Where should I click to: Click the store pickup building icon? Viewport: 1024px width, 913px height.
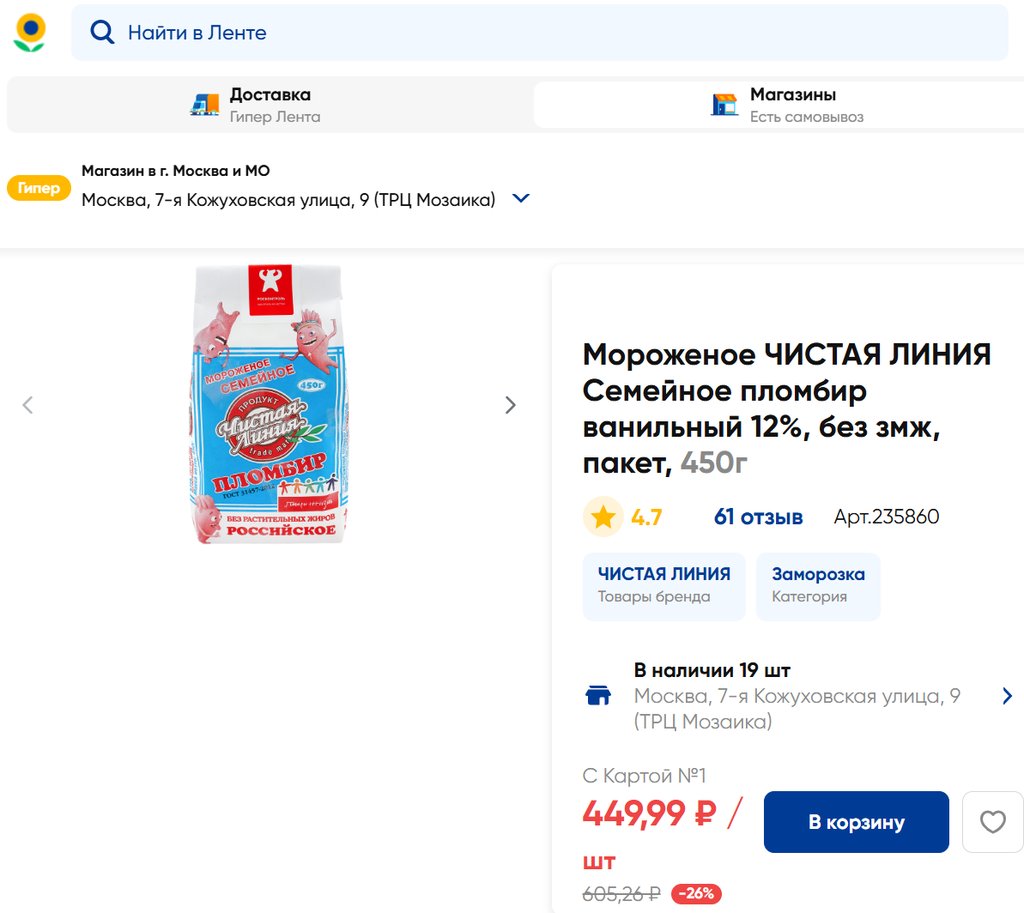724,104
